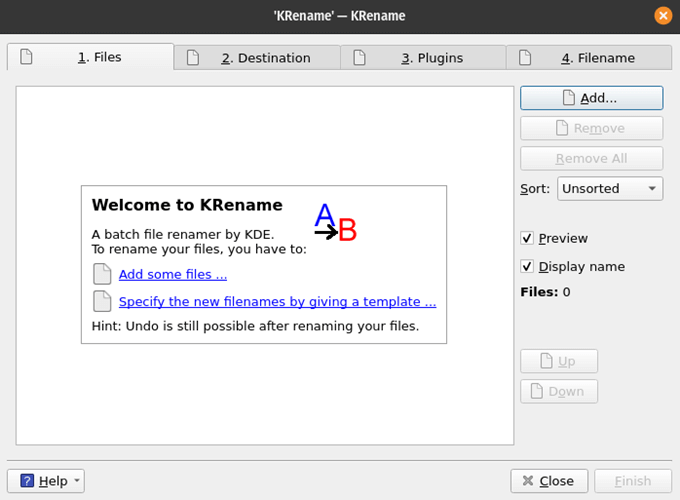This screenshot has width=680, height=500.
Task: Open the 'Specify the new filenames' template link
Action: pyautogui.click(x=278, y=301)
